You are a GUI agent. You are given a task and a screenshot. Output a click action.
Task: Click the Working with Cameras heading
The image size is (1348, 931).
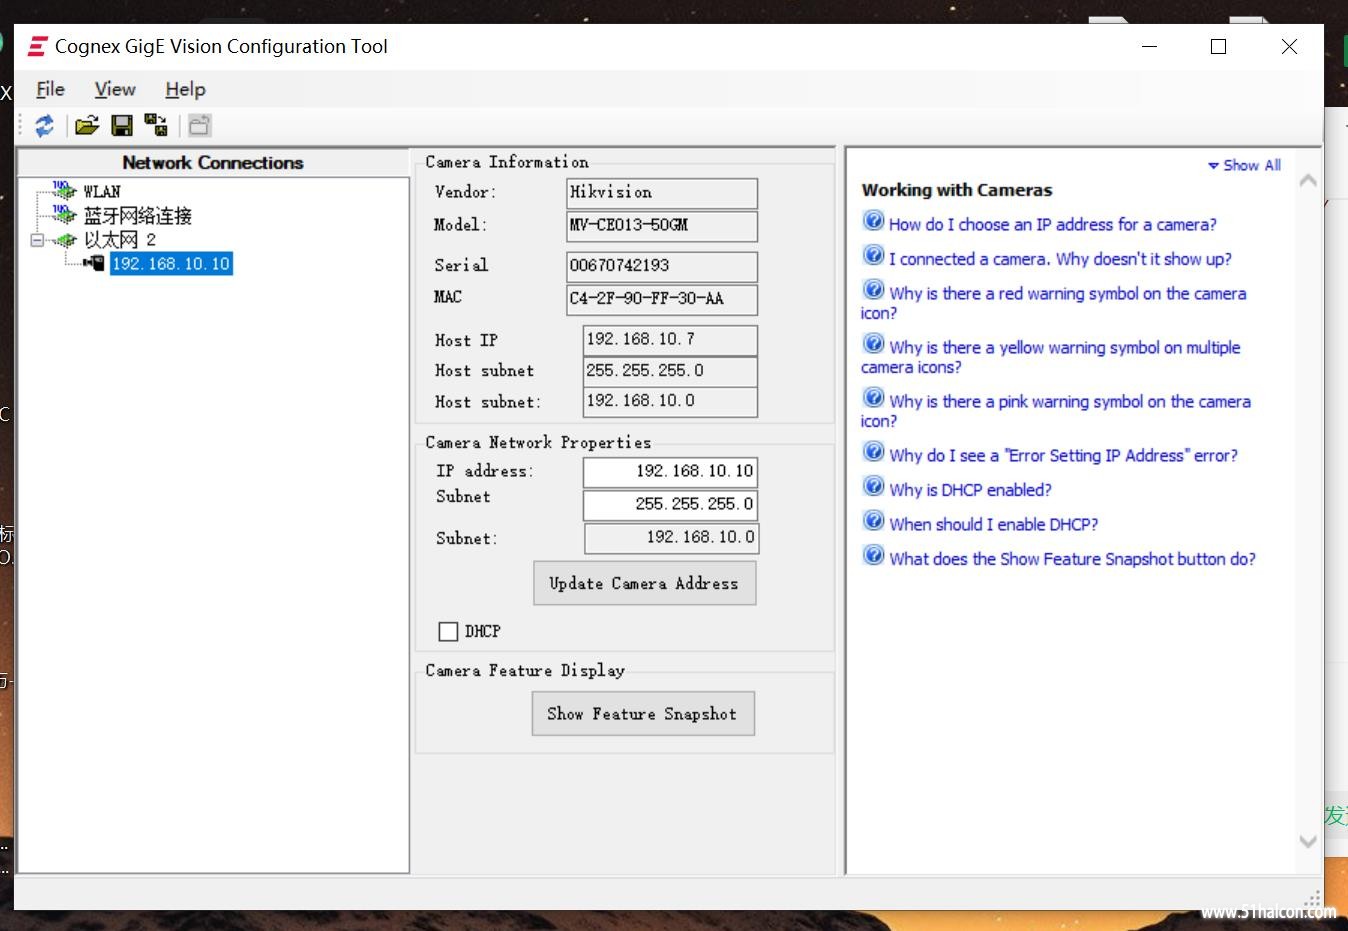[957, 190]
